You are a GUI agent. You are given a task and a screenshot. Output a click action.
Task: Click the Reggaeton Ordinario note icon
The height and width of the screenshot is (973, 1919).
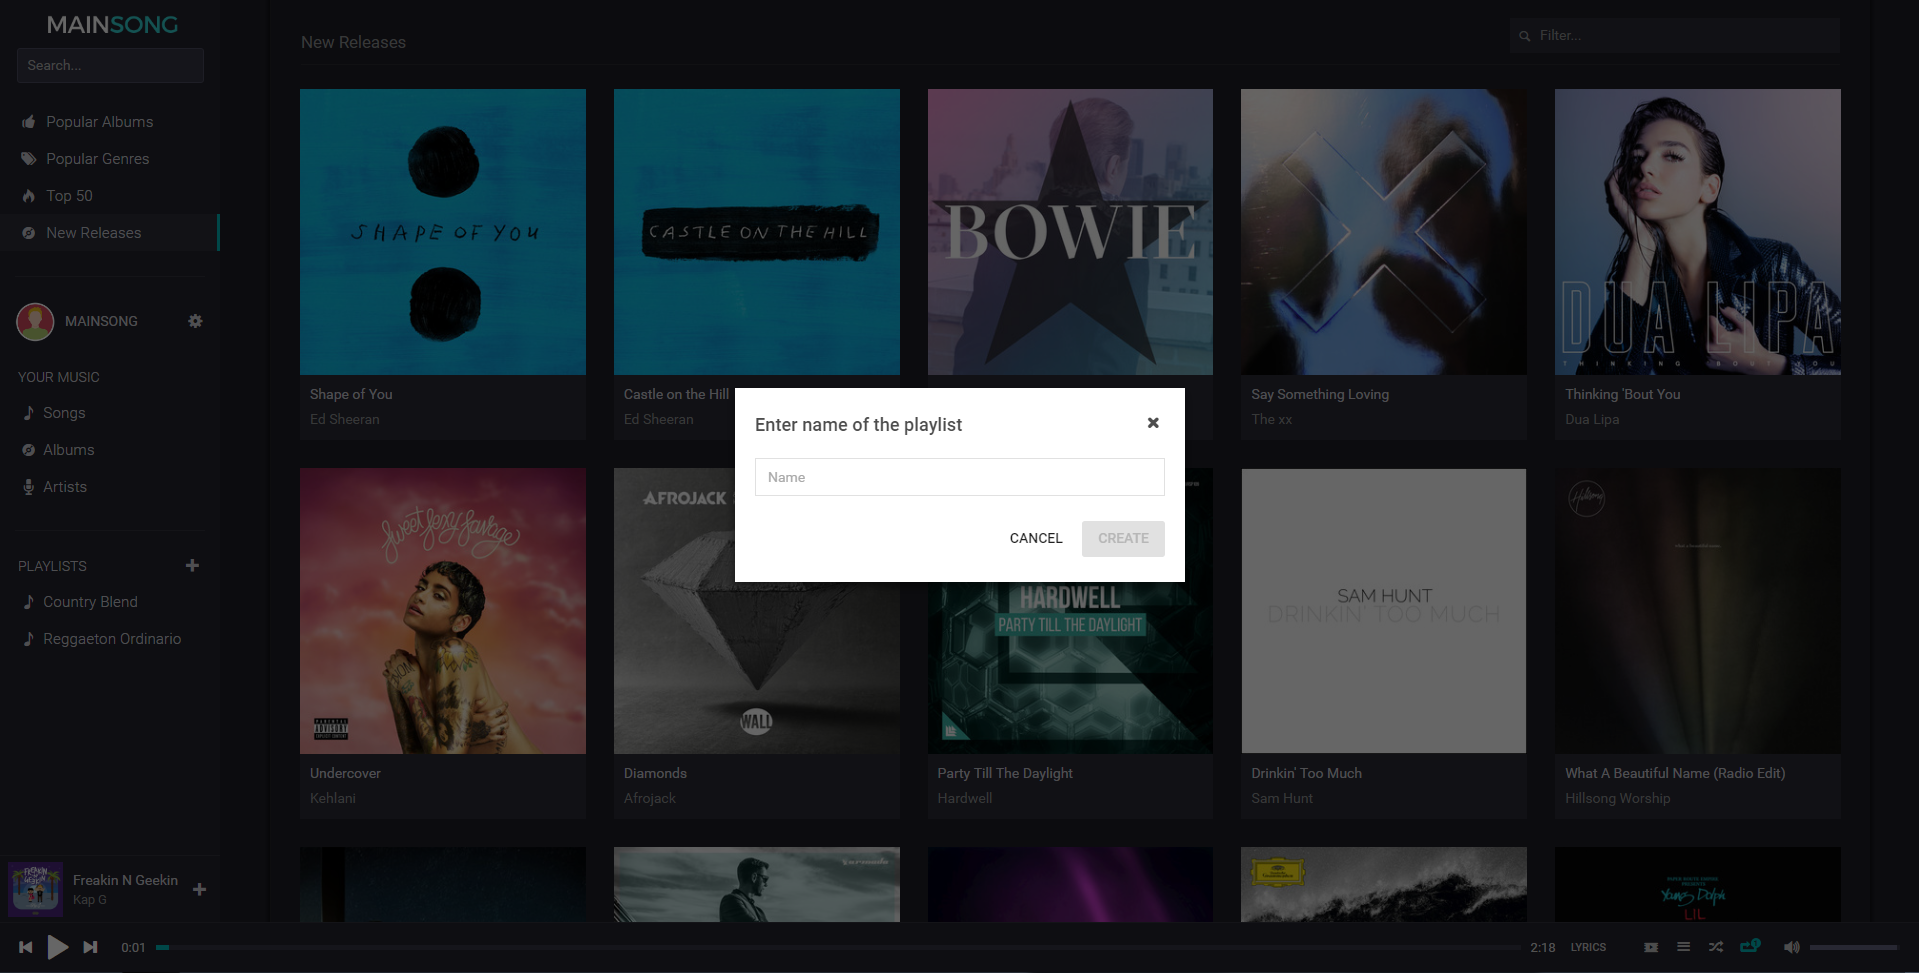(28, 639)
